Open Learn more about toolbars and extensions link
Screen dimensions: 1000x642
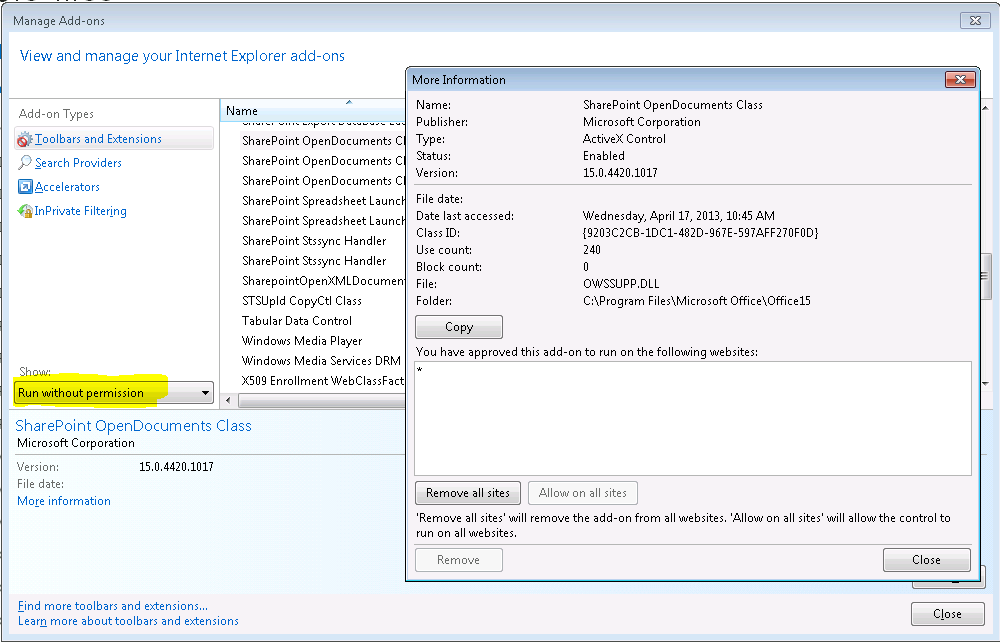pos(128,621)
